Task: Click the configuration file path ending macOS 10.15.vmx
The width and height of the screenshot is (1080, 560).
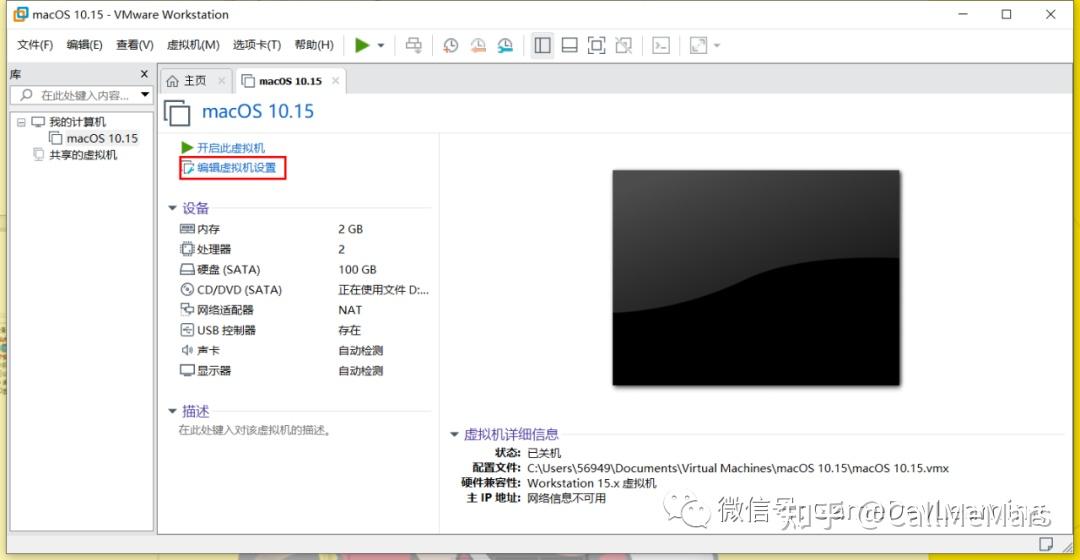Action: [x=738, y=468]
